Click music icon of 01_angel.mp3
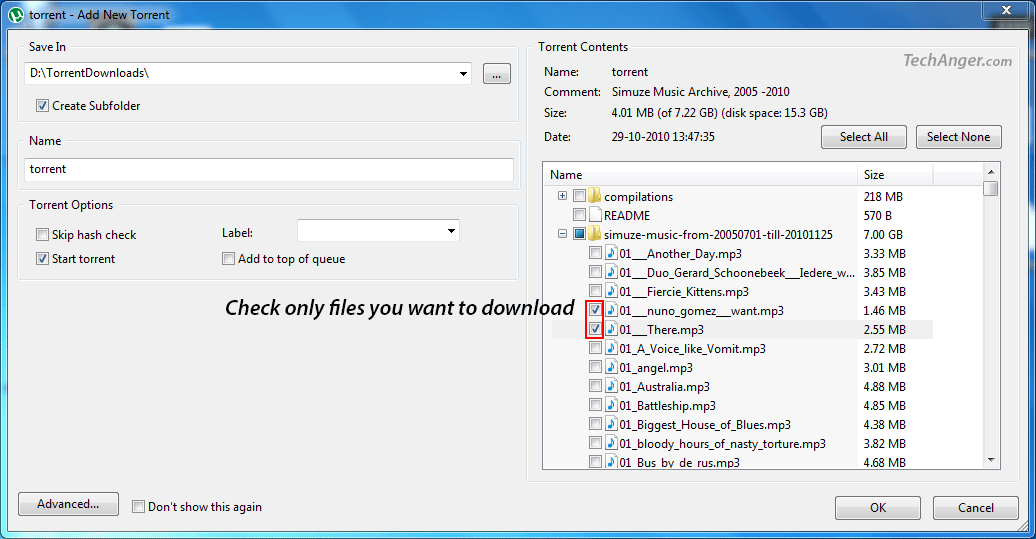This screenshot has height=539, width=1036. [x=611, y=368]
